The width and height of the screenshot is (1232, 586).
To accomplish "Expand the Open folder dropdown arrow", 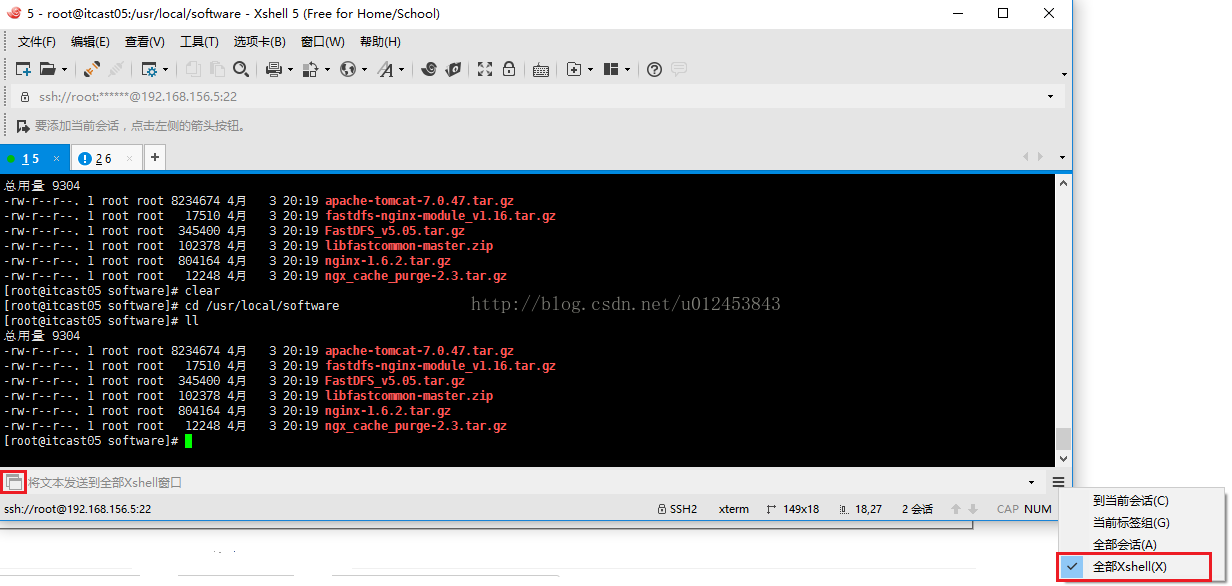I will coord(64,70).
